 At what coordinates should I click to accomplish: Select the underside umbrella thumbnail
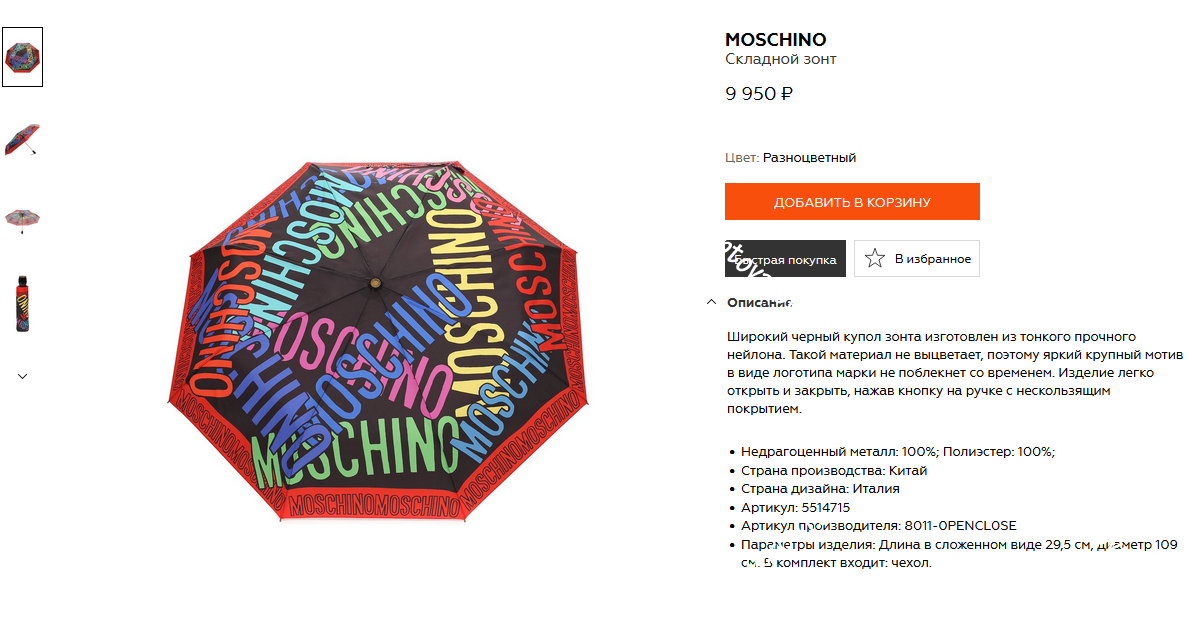(22, 221)
